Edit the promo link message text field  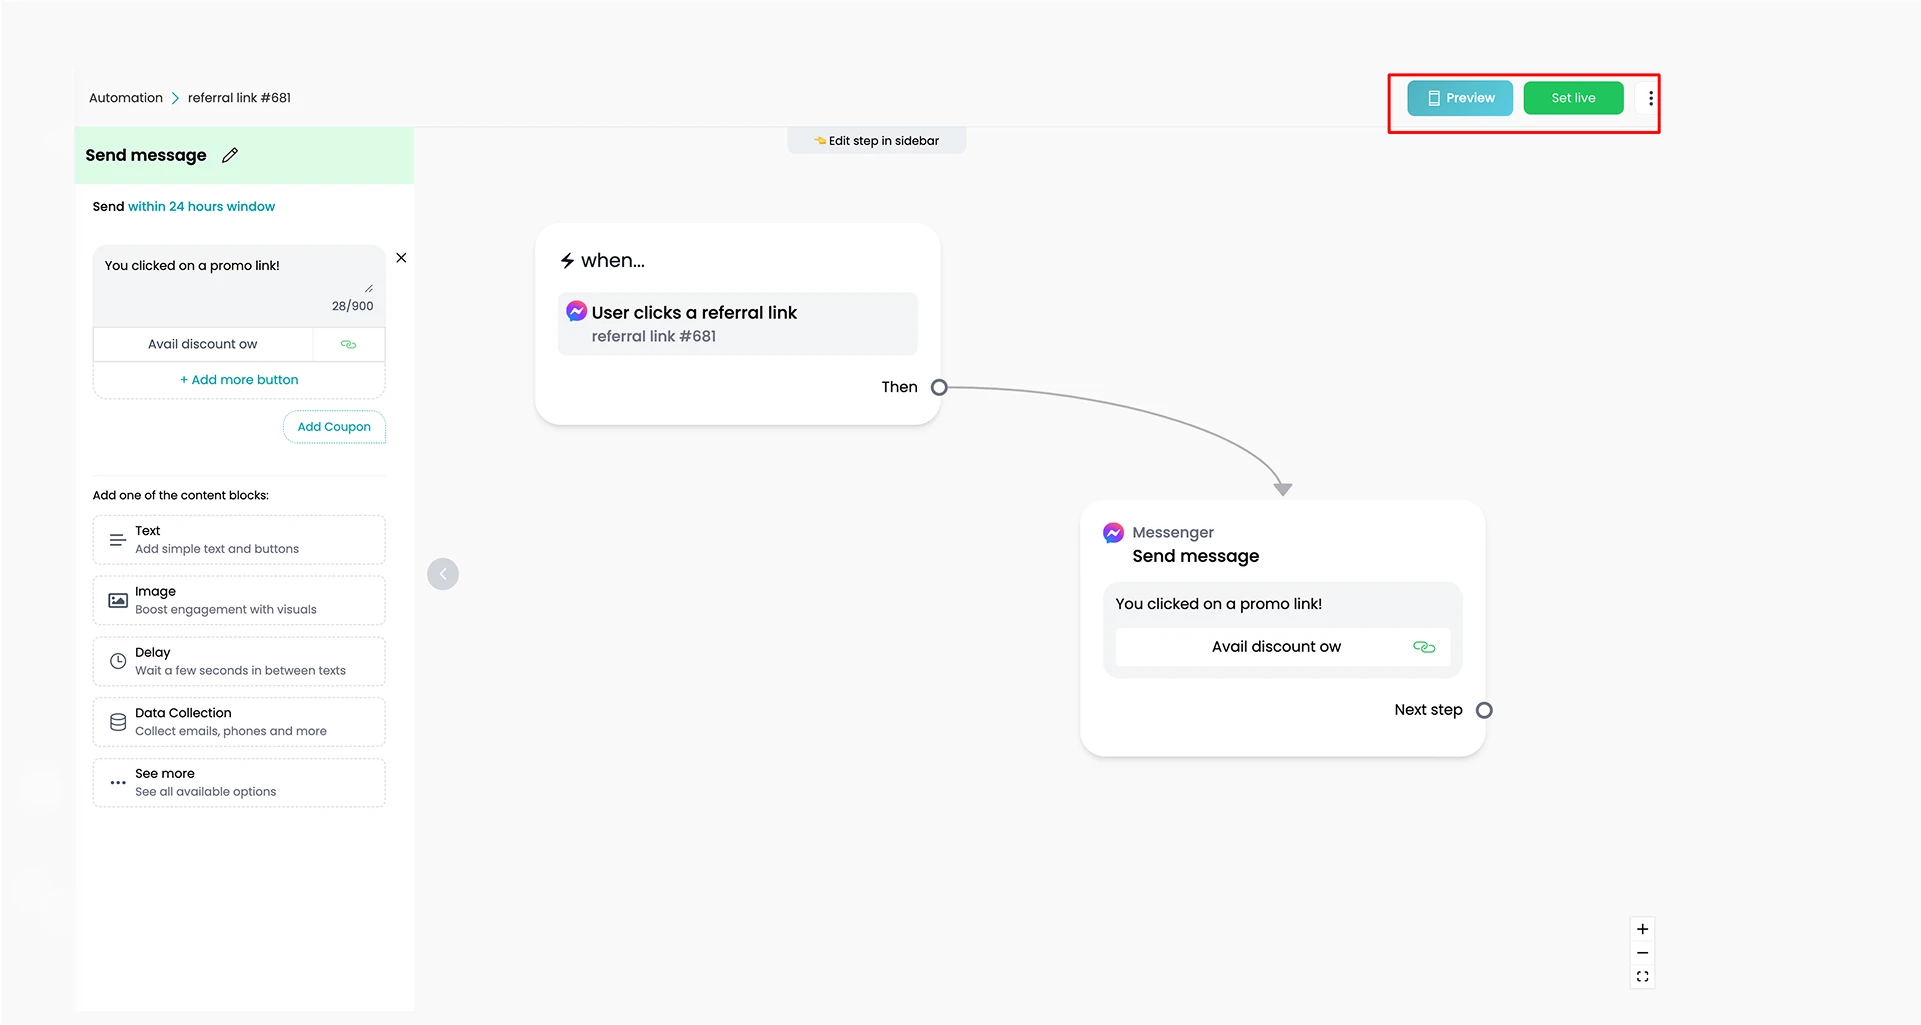[238, 275]
